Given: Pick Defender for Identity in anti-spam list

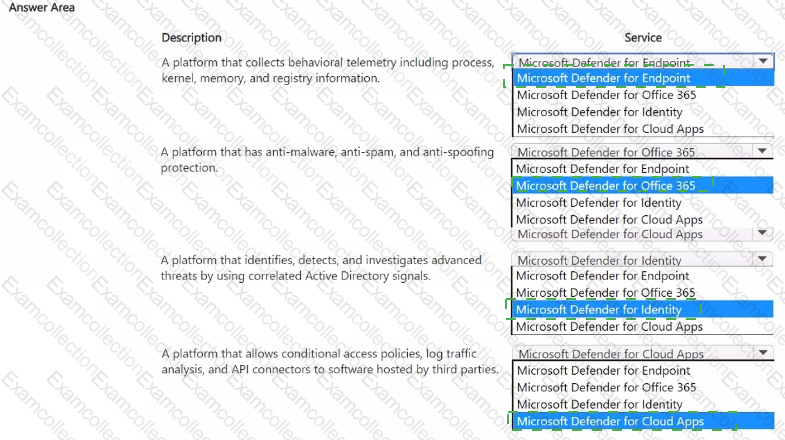Looking at the screenshot, I should coord(599,203).
